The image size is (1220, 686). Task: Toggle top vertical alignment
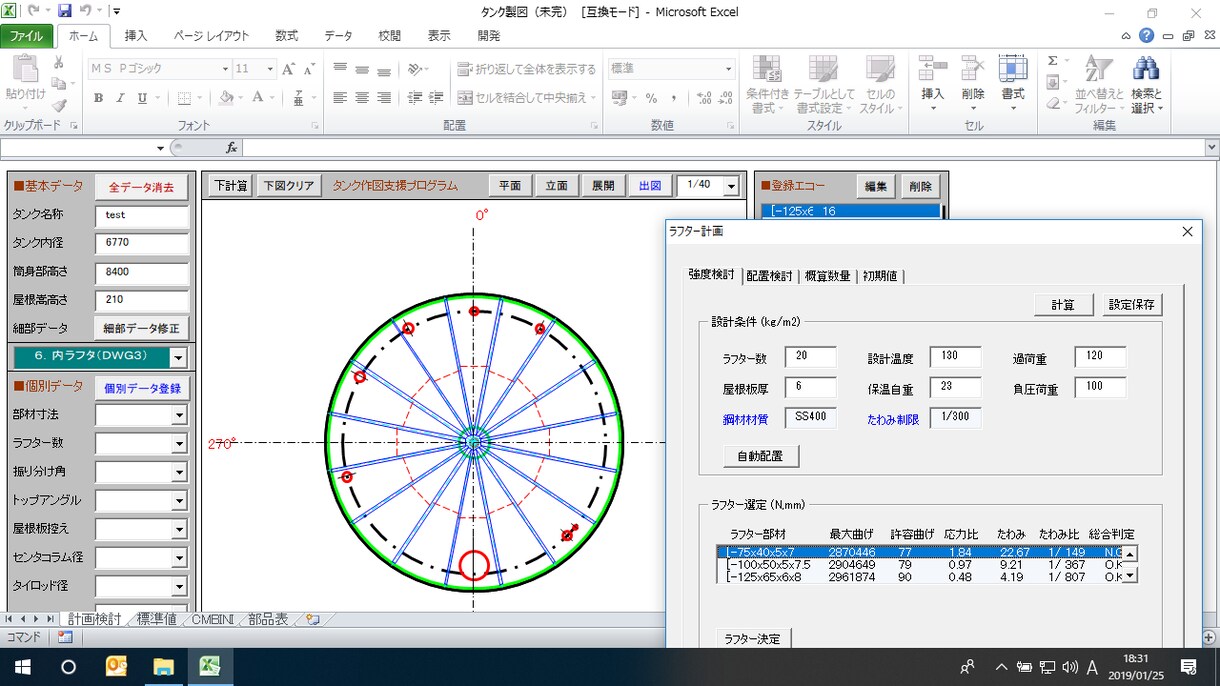tap(340, 69)
